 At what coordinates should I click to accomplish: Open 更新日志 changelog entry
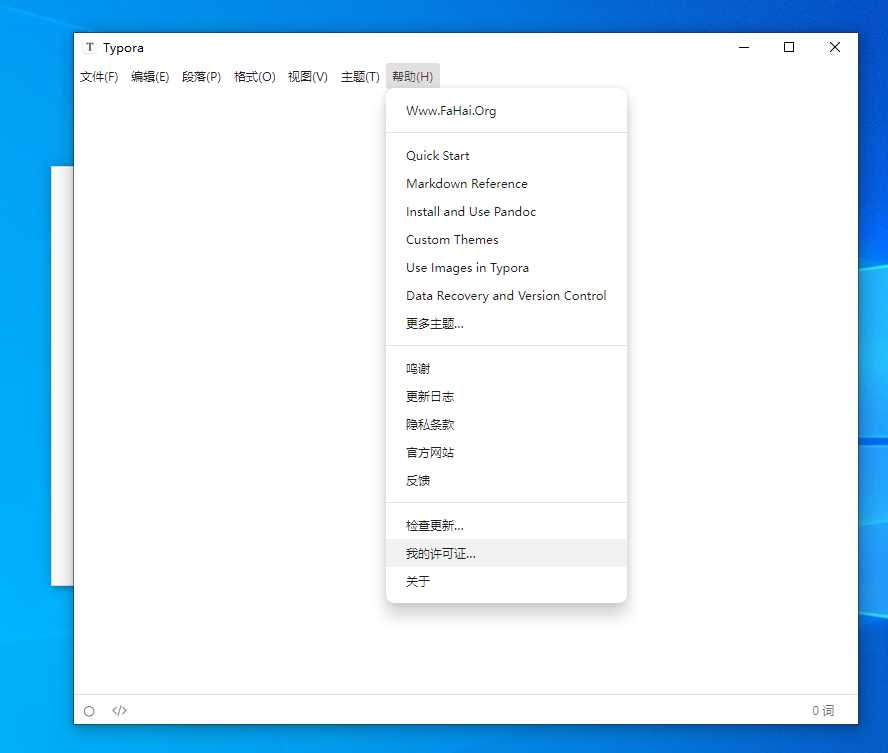pos(506,396)
